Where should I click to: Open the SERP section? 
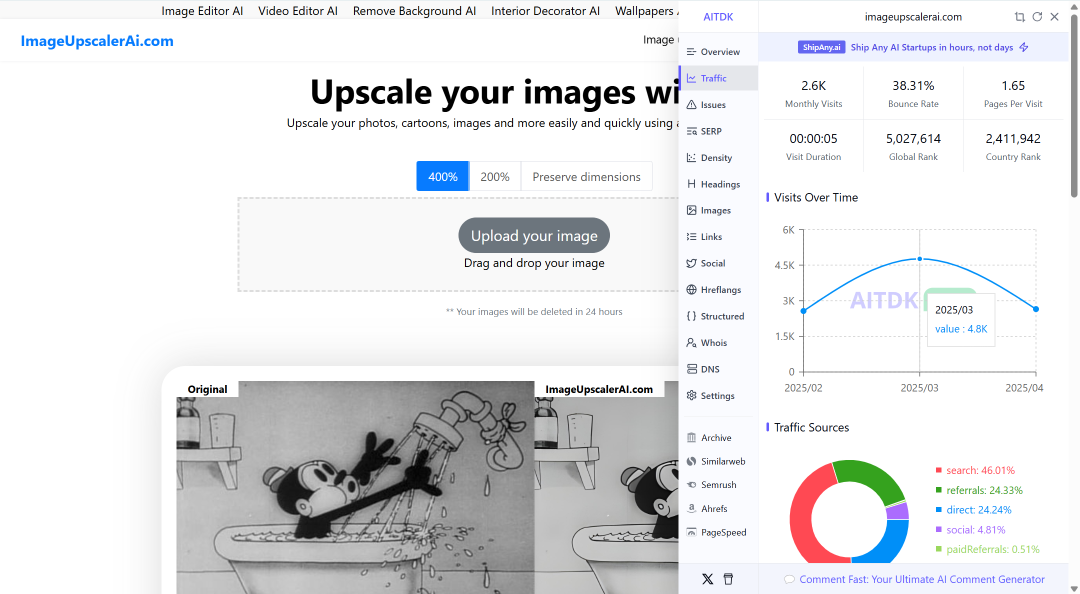tap(718, 131)
